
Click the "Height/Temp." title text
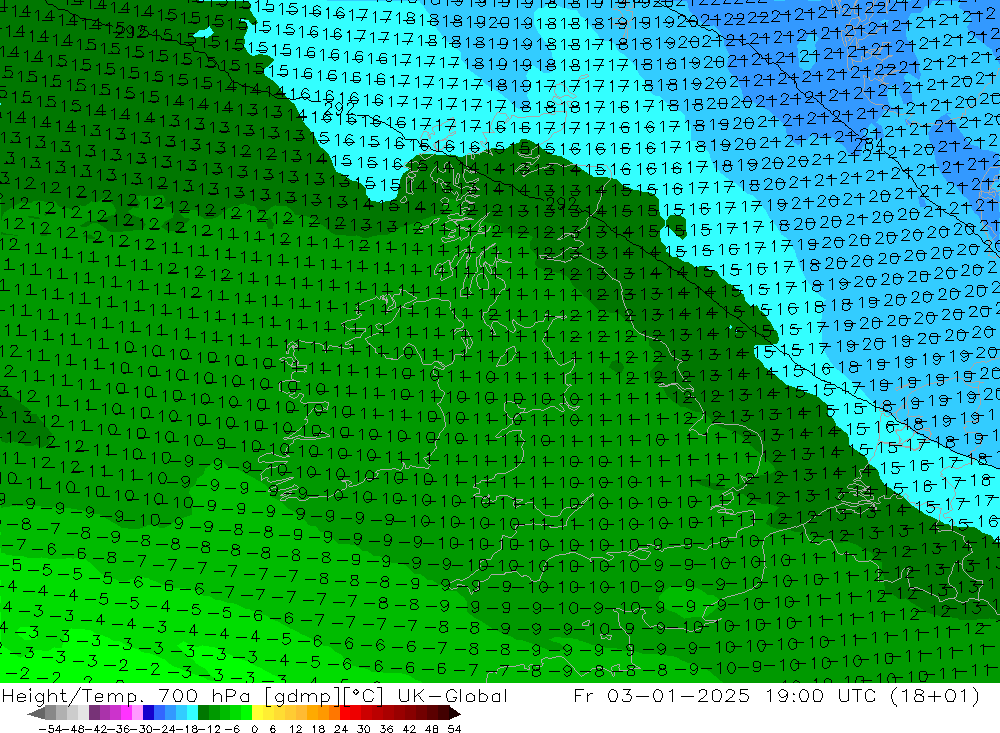[x=73, y=695]
